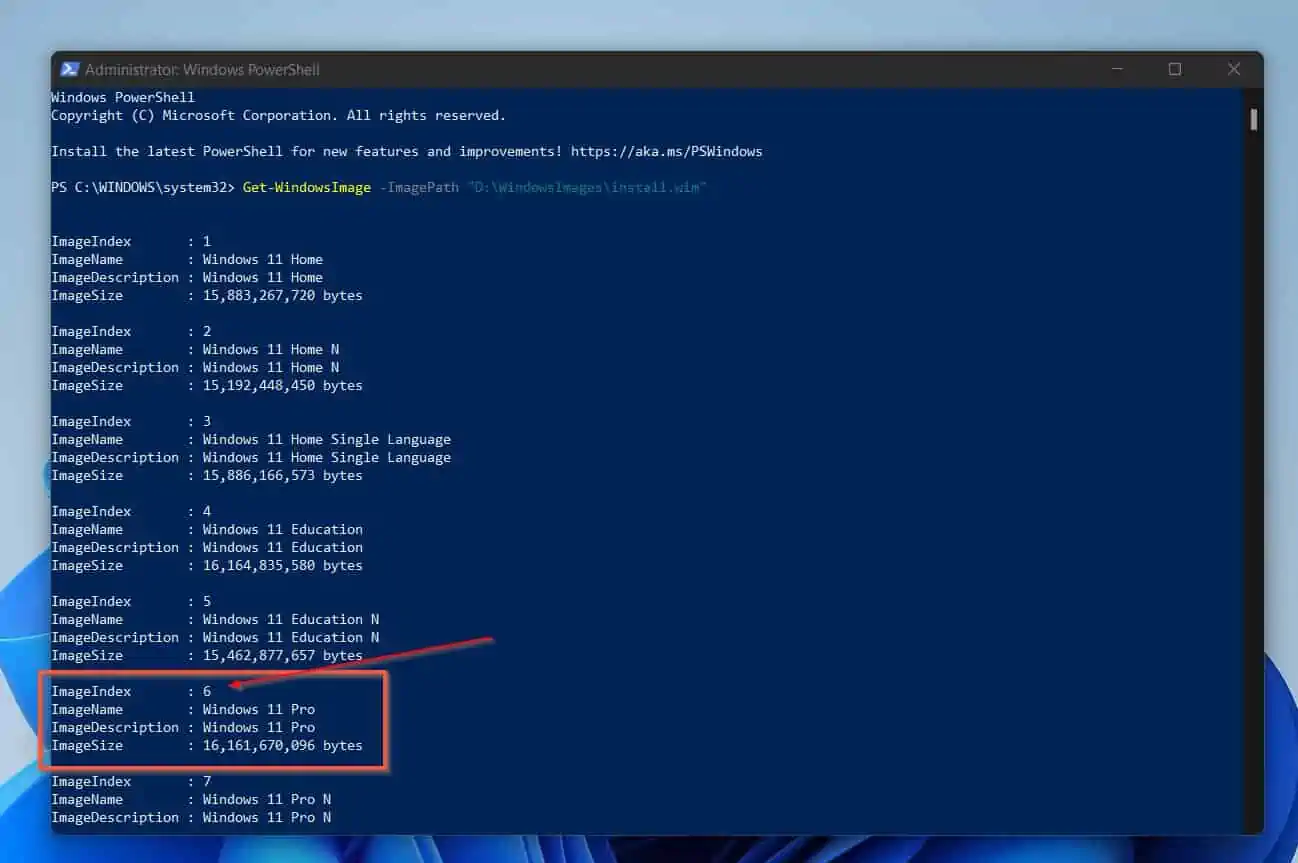The width and height of the screenshot is (1298, 863).
Task: Click ImageIndex value 1
Action: (207, 242)
